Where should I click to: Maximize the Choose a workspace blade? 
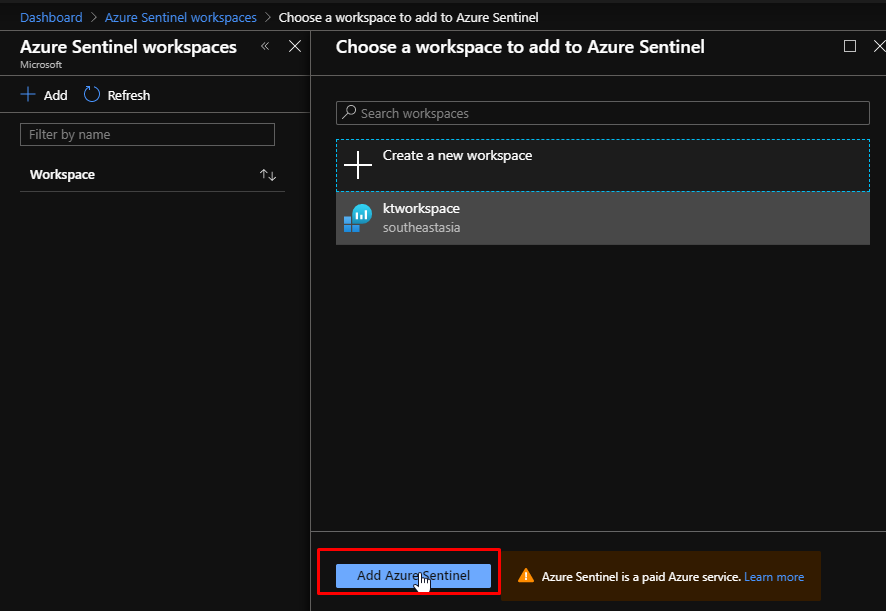(x=850, y=46)
